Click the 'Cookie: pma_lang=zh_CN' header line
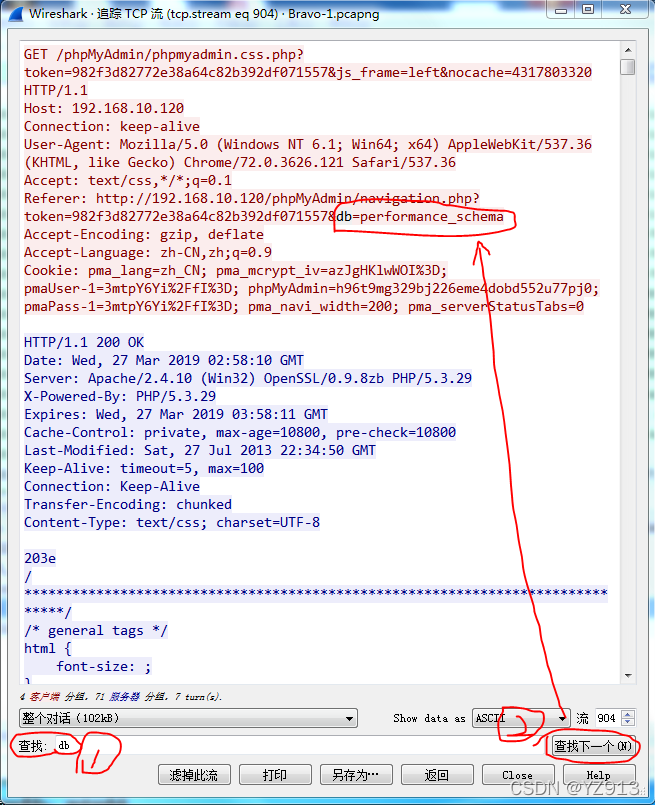Screen dimensions: 655x805 tap(236, 271)
